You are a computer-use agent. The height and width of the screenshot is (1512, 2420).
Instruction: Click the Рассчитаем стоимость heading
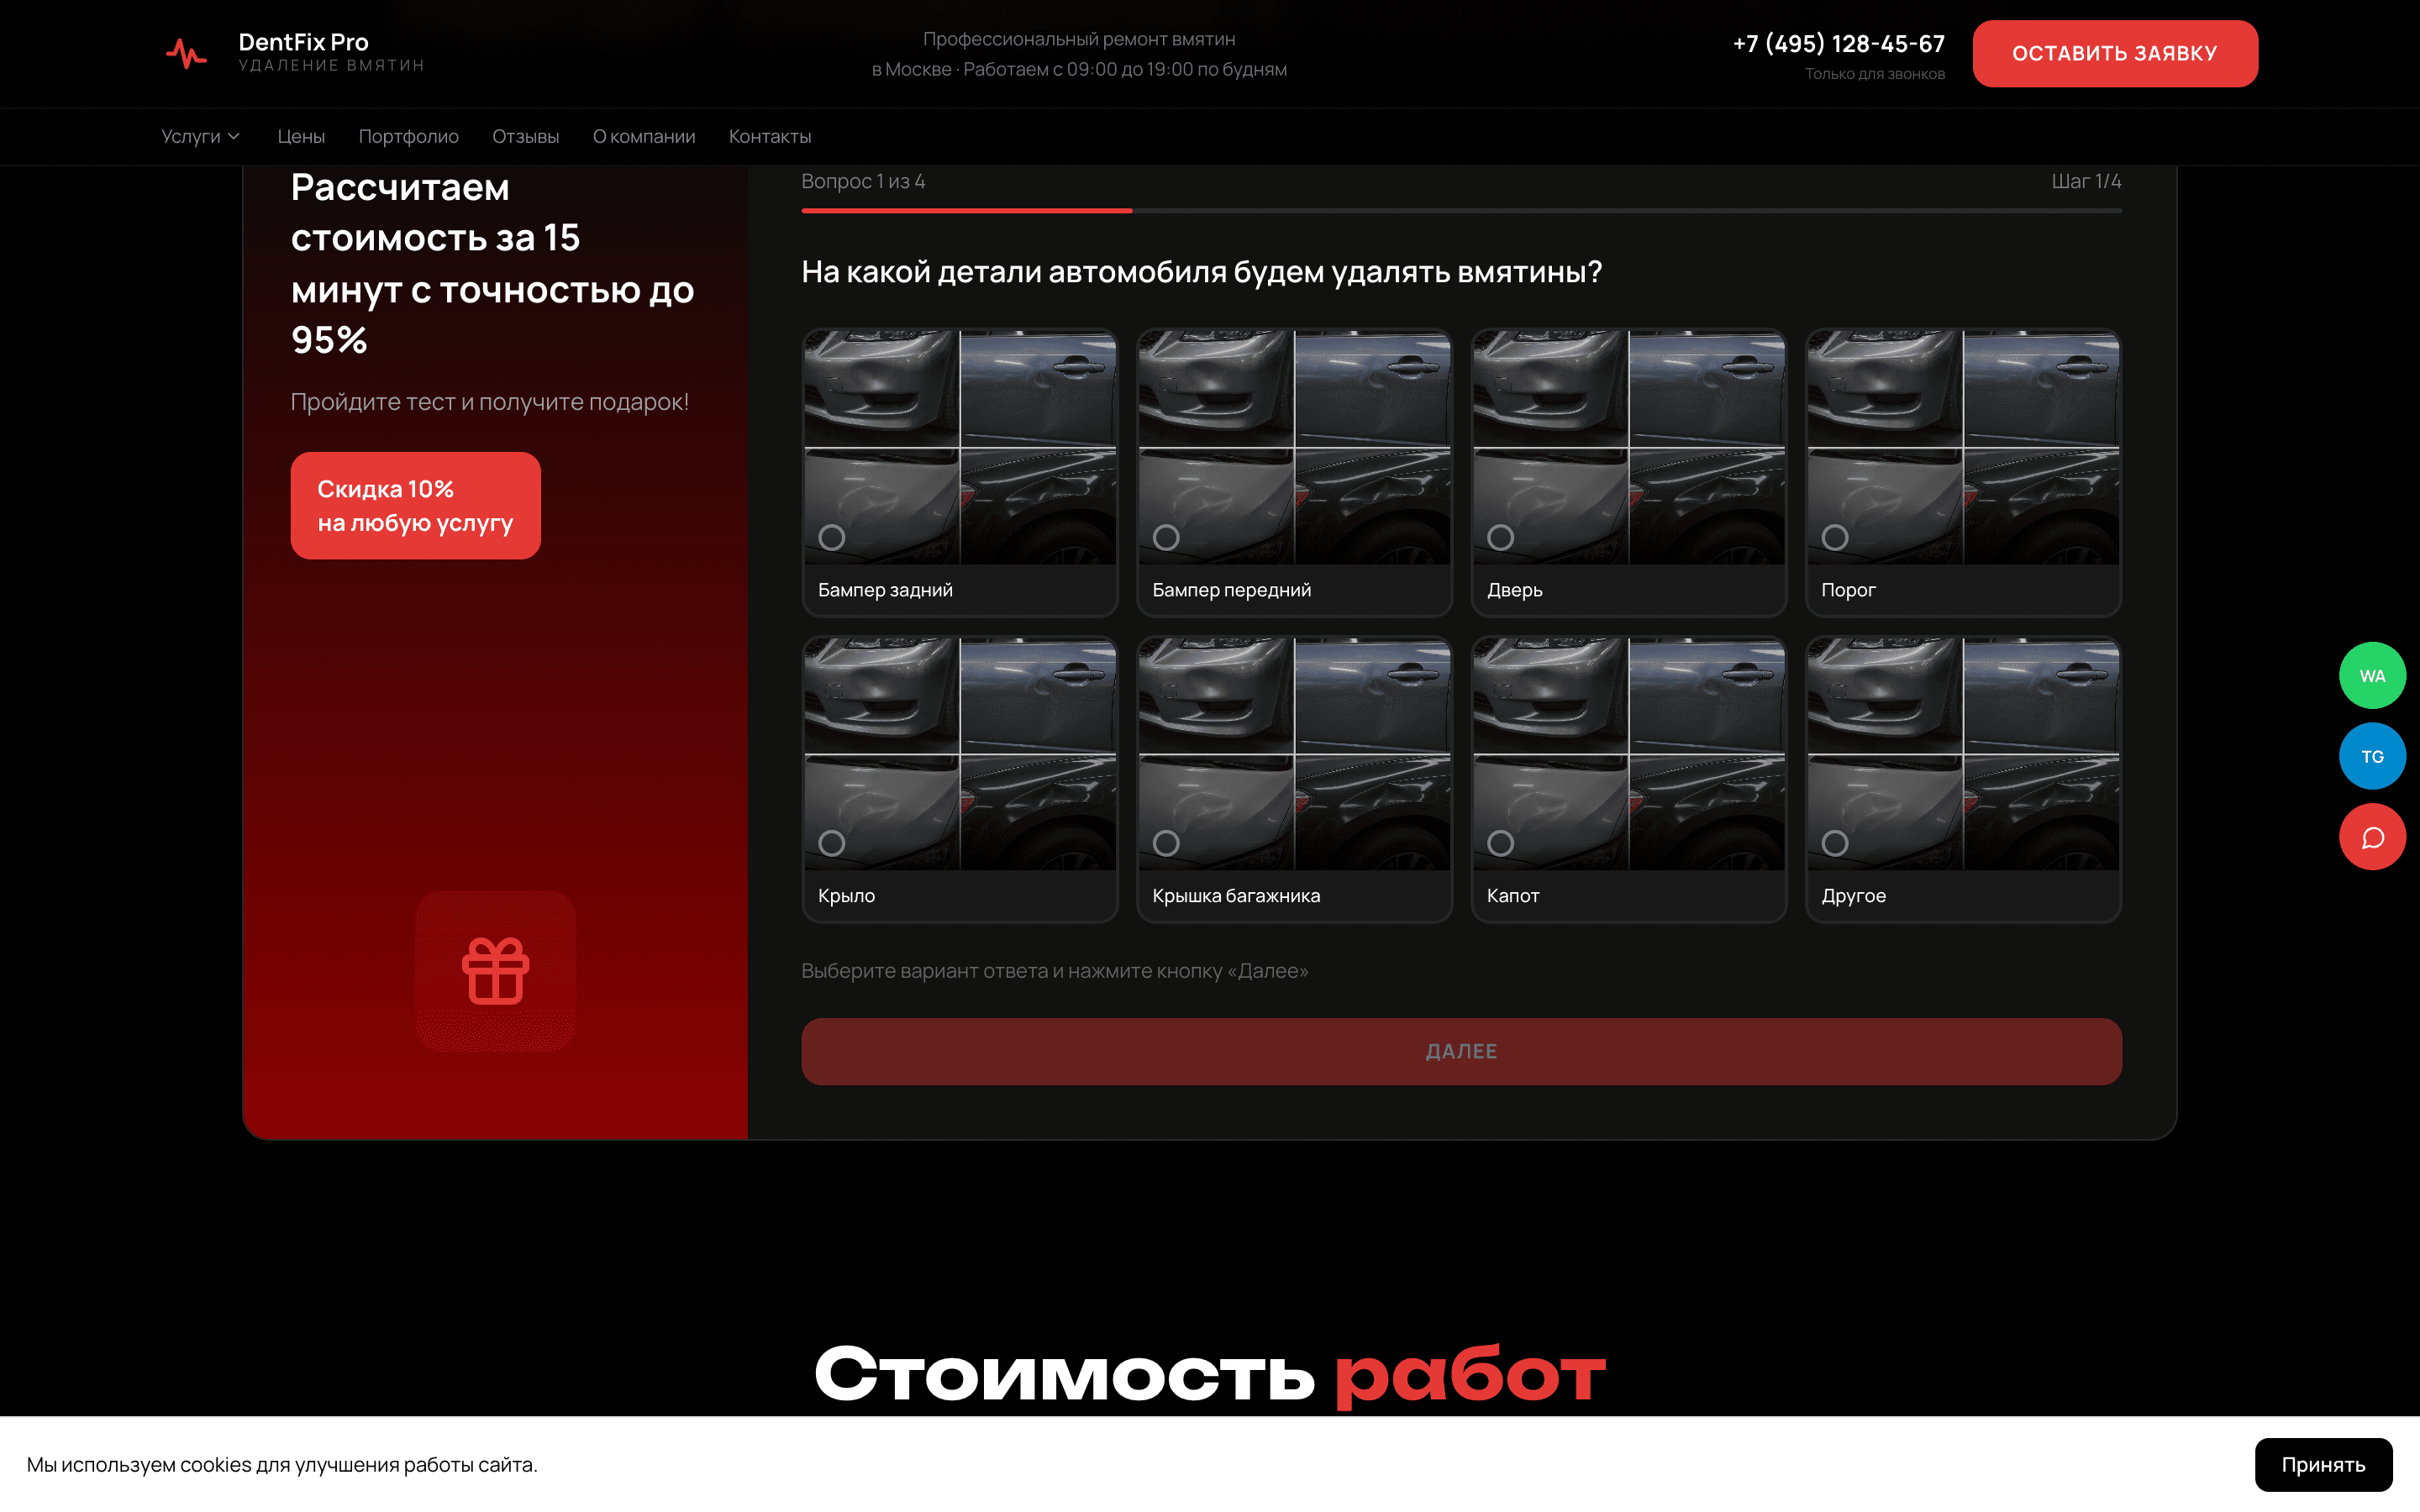492,263
